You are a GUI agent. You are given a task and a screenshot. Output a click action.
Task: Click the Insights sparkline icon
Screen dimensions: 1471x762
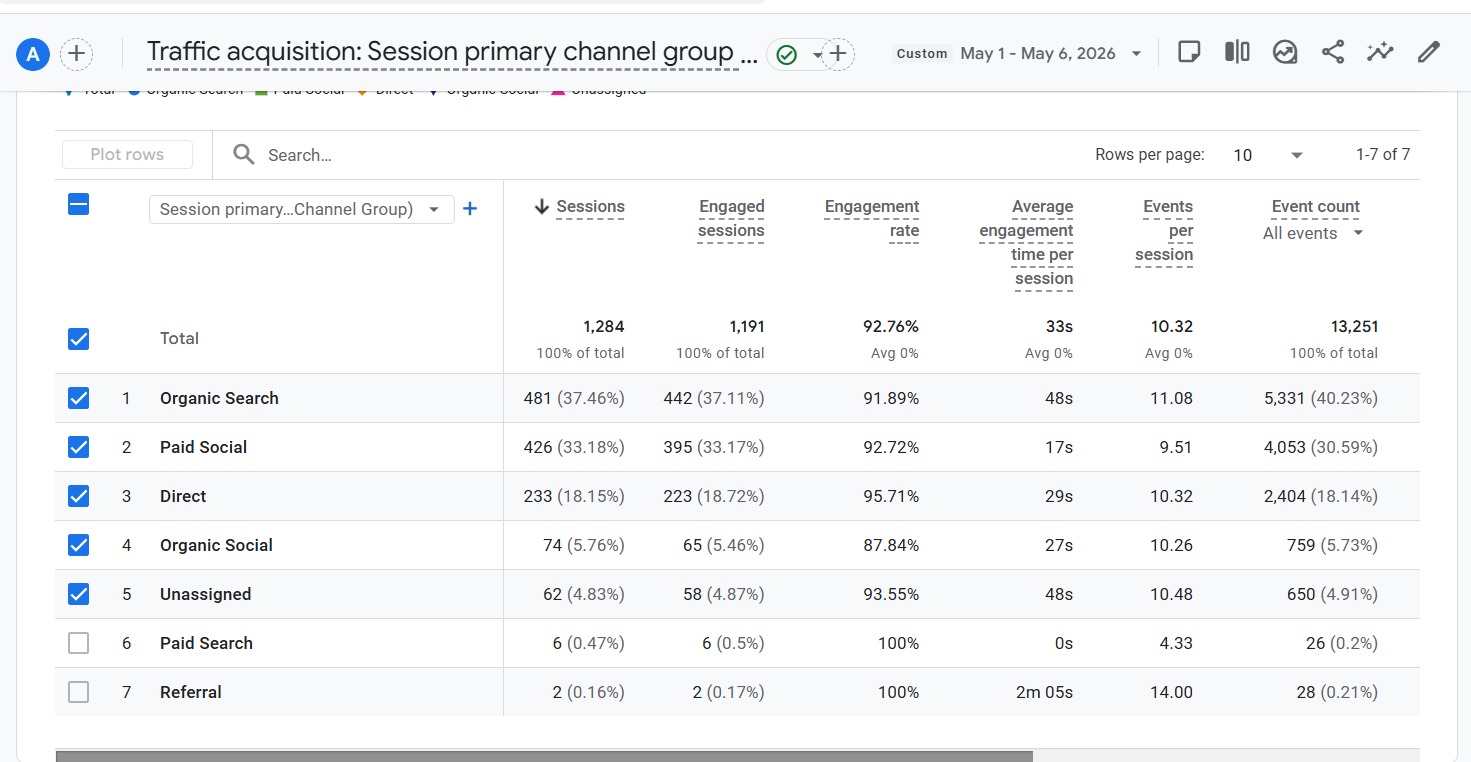1381,52
